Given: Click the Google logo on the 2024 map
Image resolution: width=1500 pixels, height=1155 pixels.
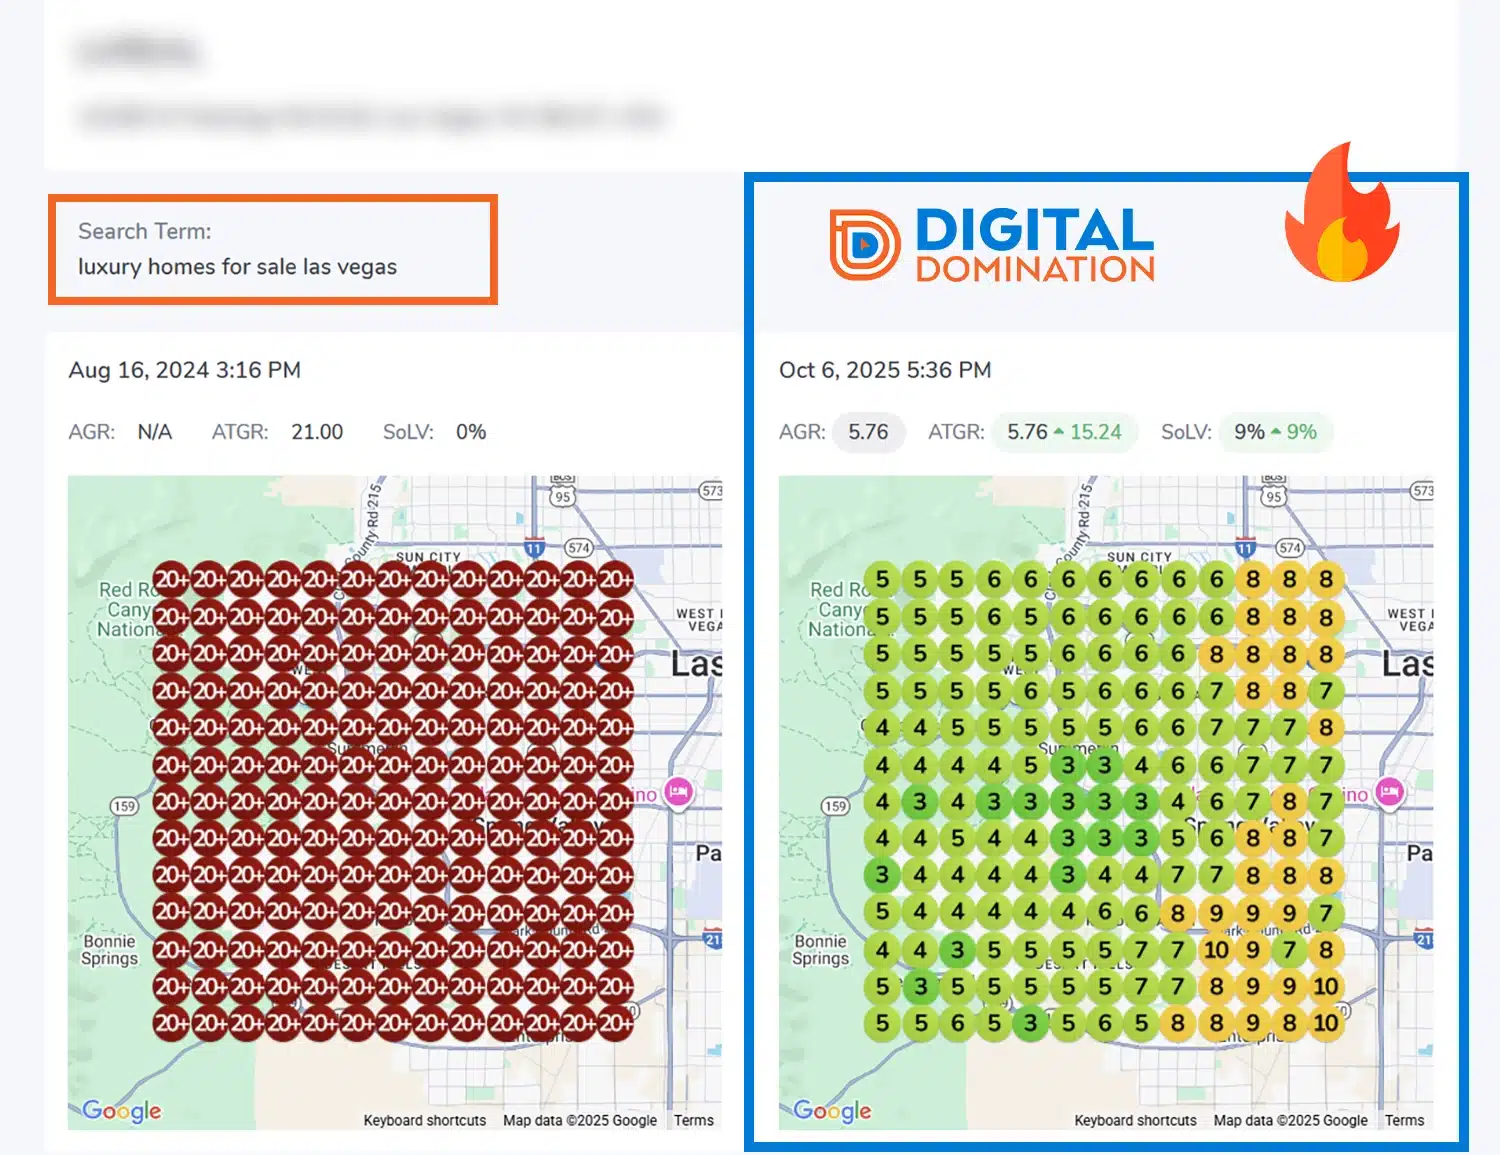Looking at the screenshot, I should [121, 1110].
